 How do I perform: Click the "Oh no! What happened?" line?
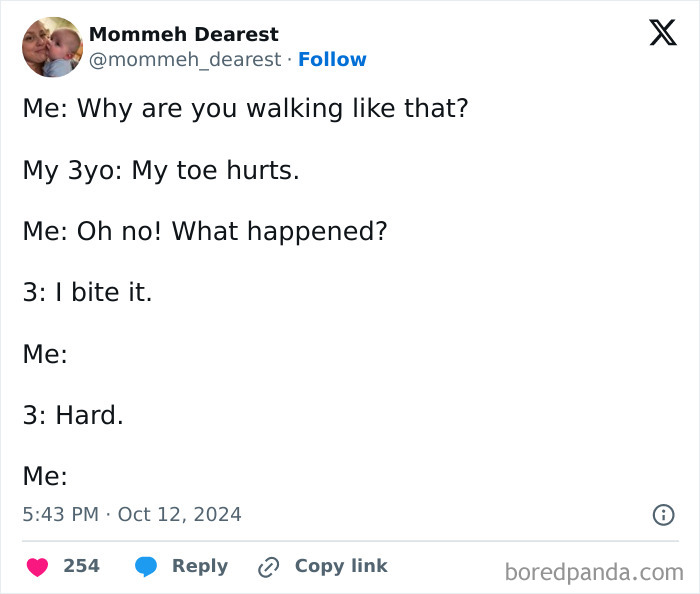(205, 231)
